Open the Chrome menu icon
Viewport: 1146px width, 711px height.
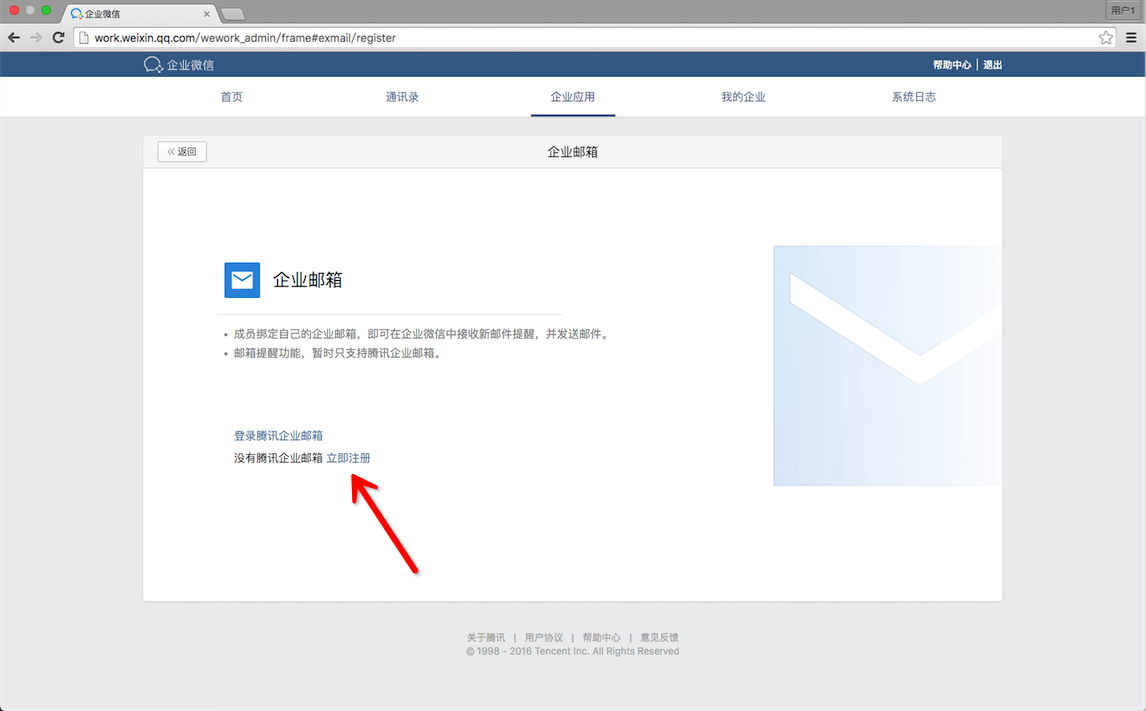(x=1132, y=38)
